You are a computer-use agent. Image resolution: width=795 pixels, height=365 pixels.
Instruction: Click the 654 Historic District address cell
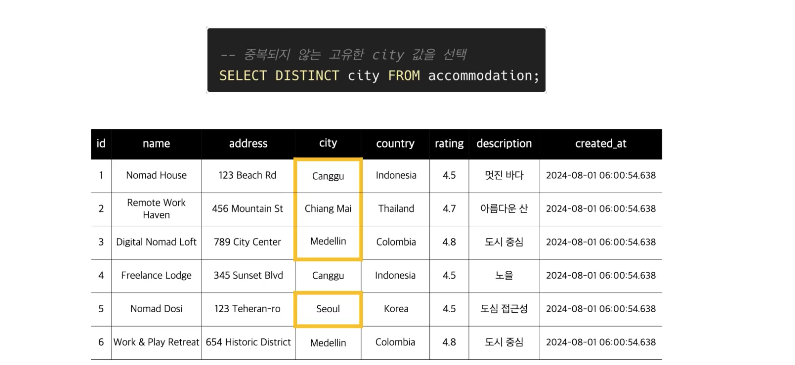click(x=248, y=342)
